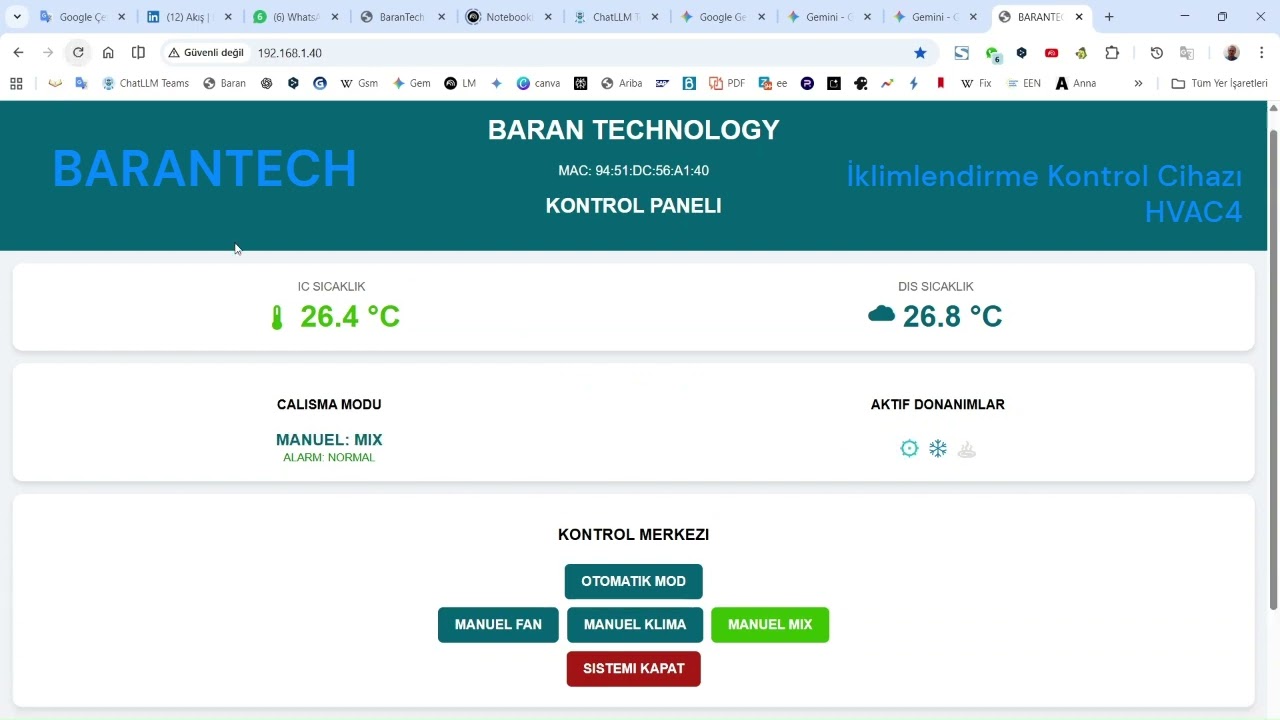Select MANUEL KLIMA mode
1280x720 pixels.
[x=635, y=625]
